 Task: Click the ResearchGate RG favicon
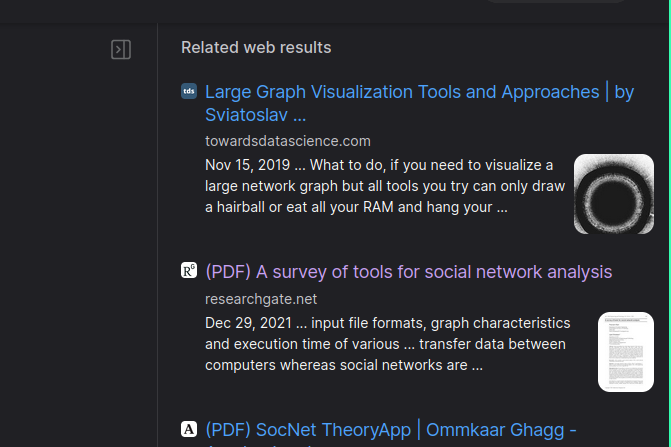[x=189, y=270]
